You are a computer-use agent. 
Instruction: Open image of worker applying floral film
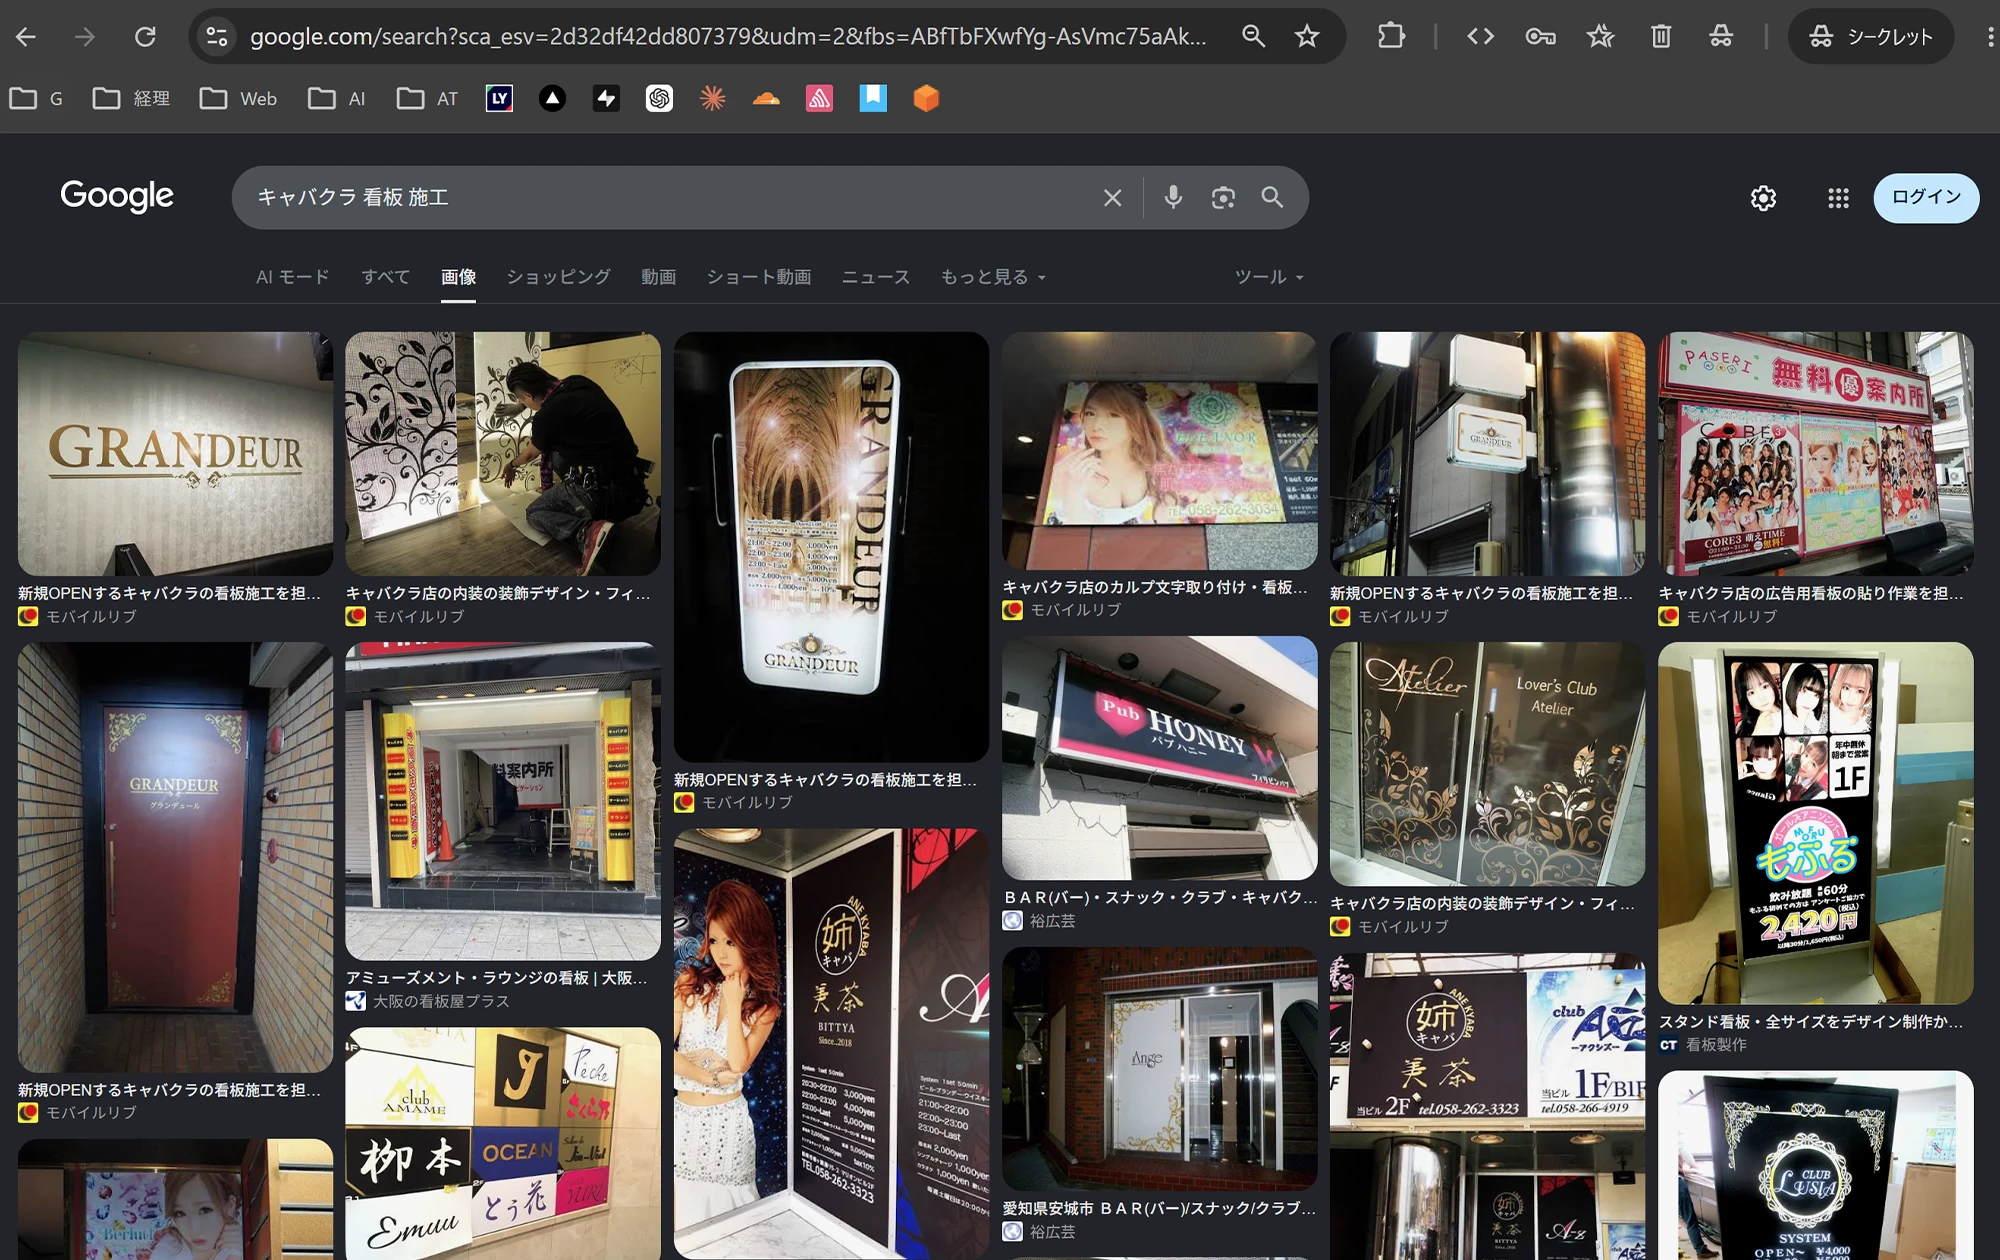(503, 453)
